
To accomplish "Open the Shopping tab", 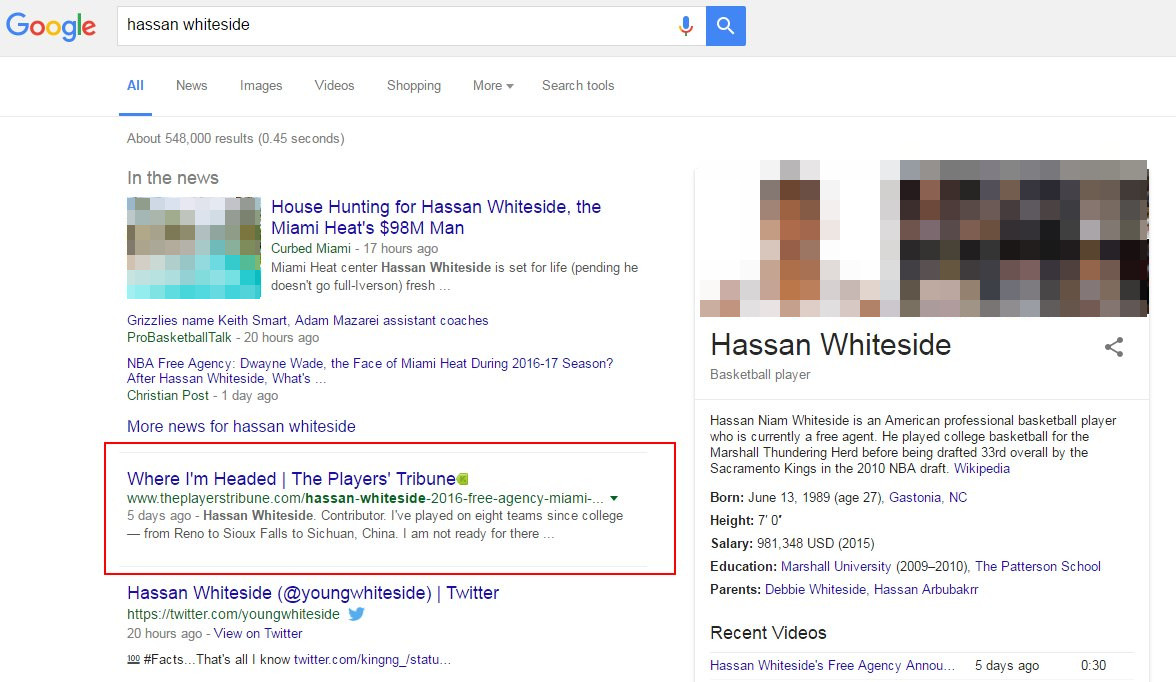I will pyautogui.click(x=413, y=86).
